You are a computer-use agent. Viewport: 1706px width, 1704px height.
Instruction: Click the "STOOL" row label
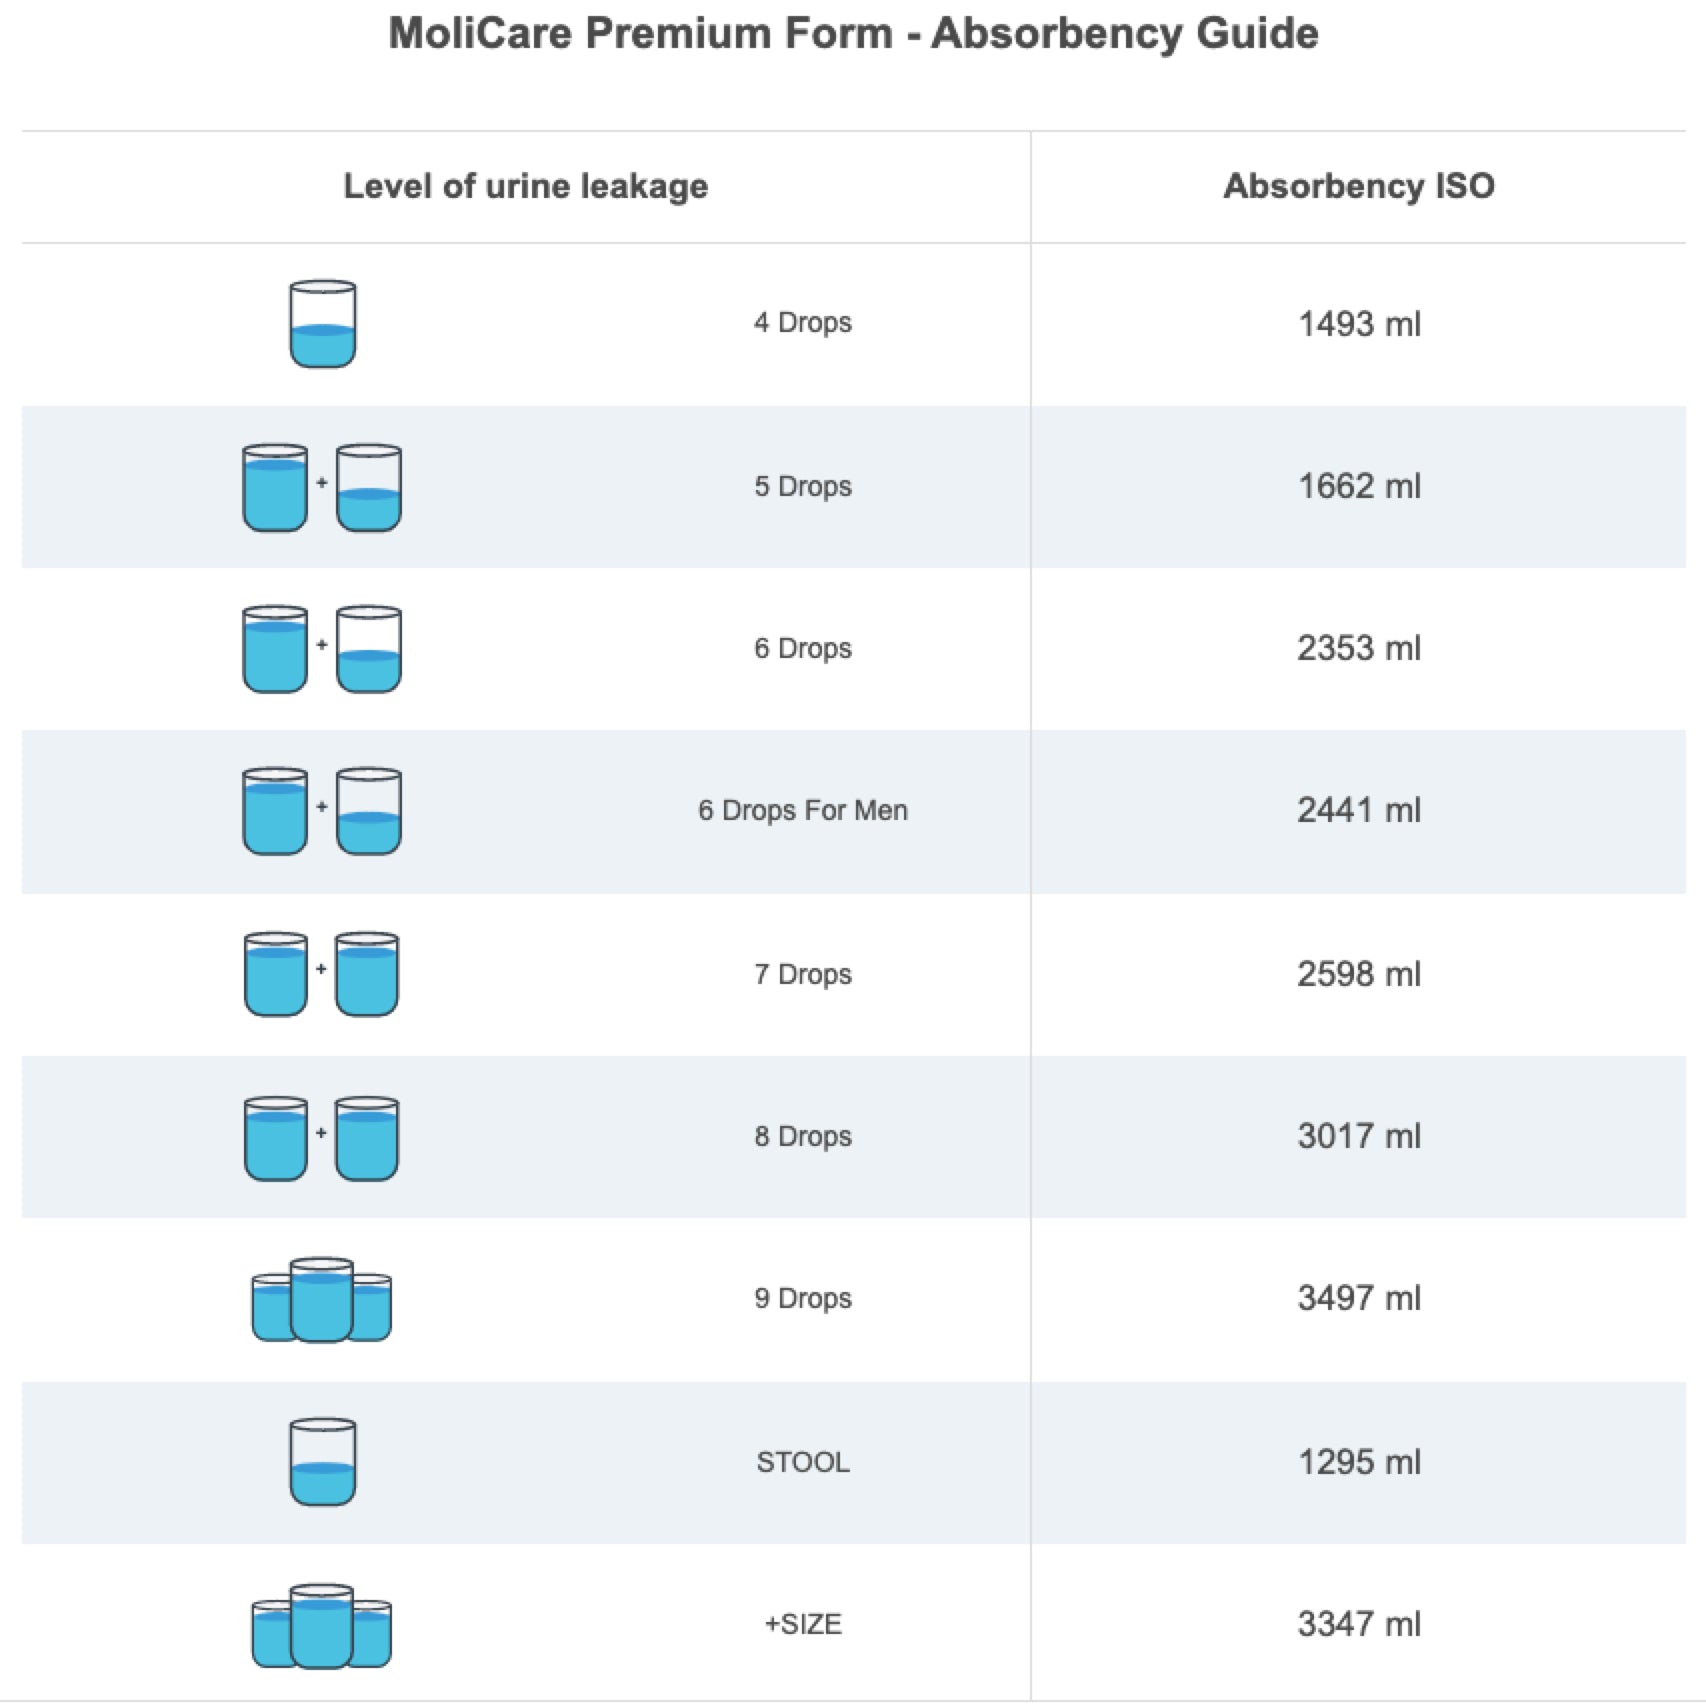click(x=803, y=1462)
